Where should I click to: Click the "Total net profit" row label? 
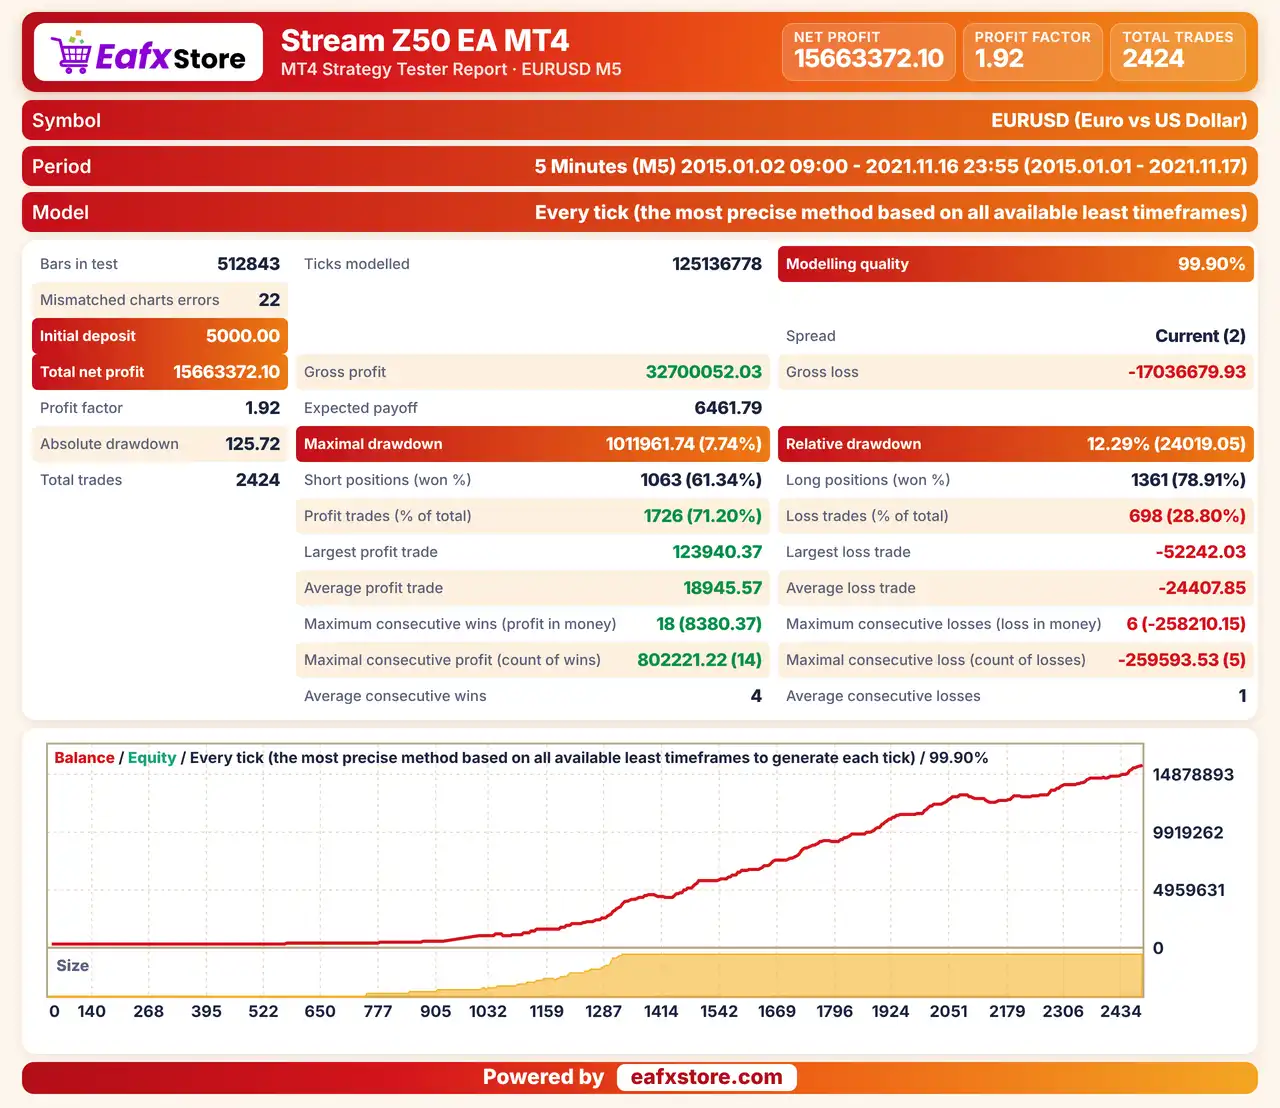(92, 372)
